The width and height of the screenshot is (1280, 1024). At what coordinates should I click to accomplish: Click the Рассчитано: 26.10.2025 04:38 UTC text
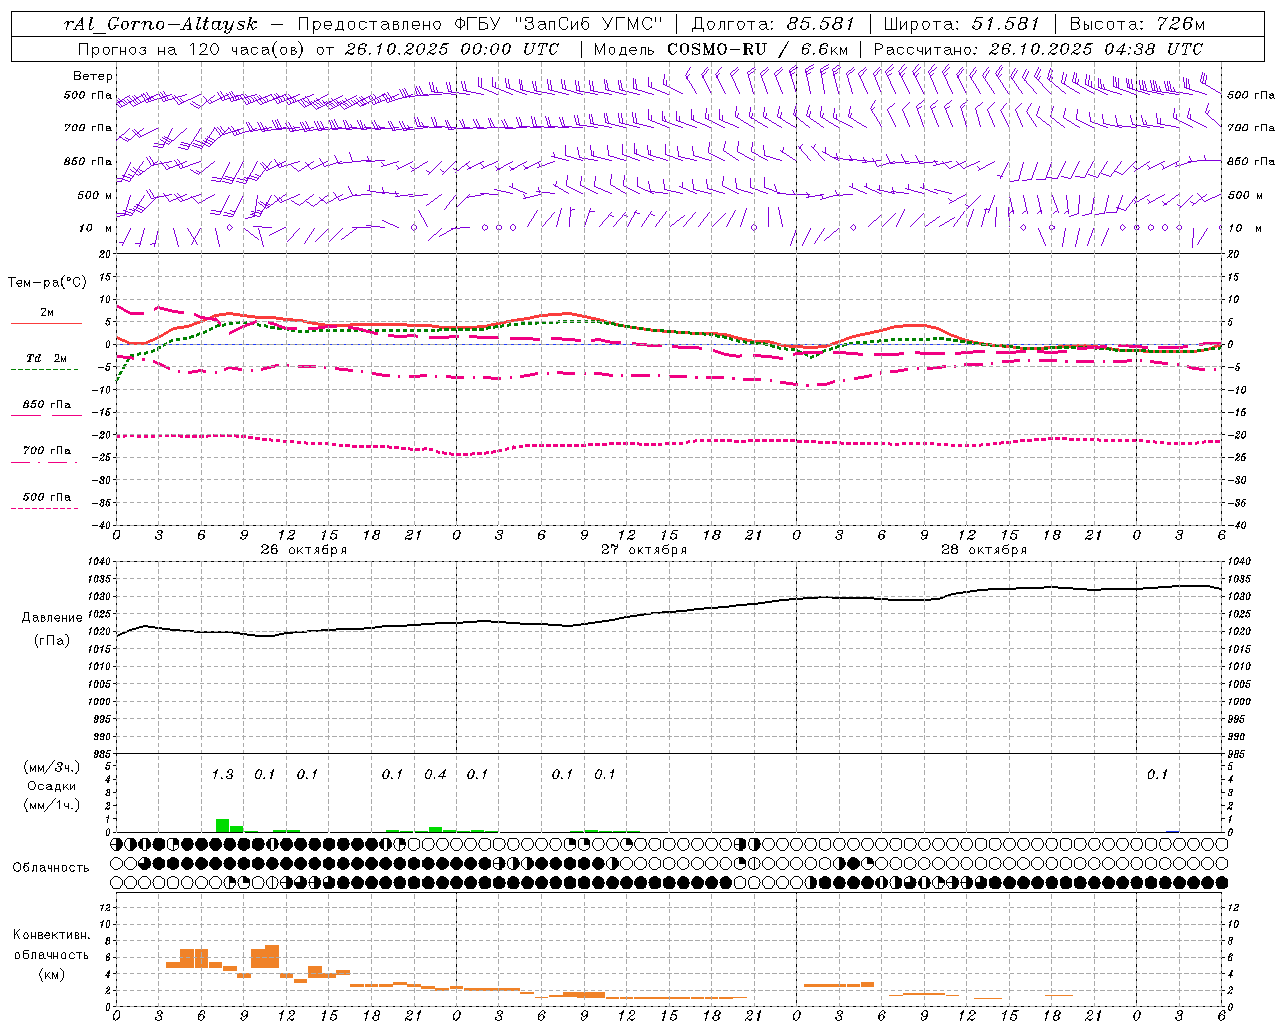click(1038, 49)
